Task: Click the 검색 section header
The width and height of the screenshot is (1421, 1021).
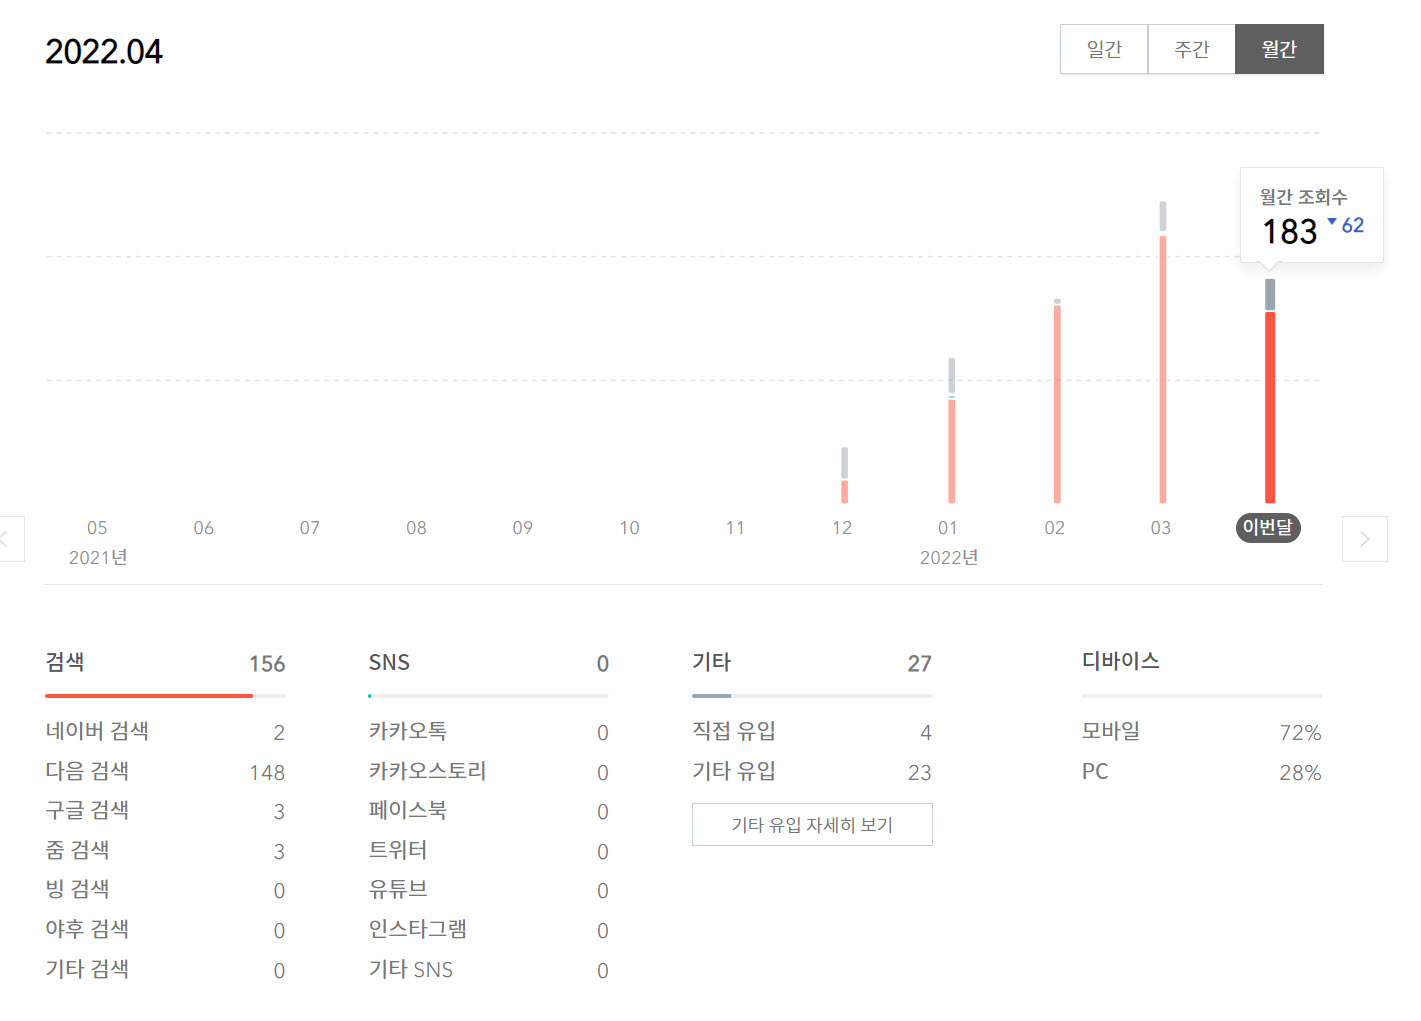Action: click(x=65, y=662)
